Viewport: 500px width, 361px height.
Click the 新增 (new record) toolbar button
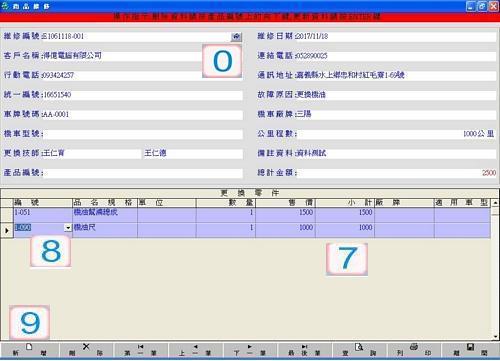click(30, 350)
